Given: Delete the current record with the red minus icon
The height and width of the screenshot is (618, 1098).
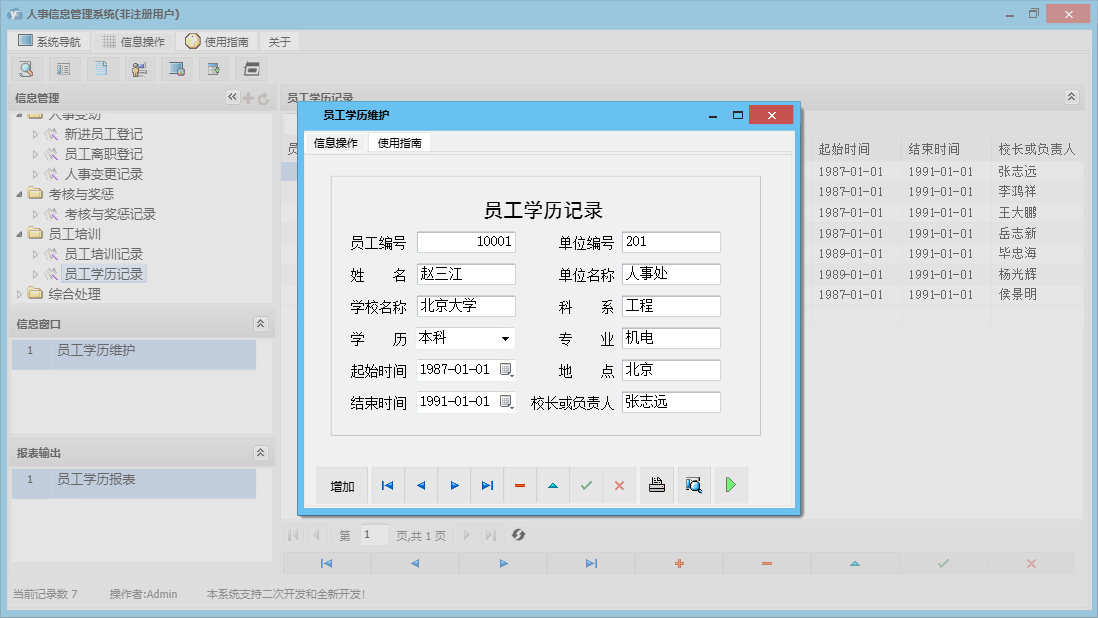Looking at the screenshot, I should pos(520,485).
